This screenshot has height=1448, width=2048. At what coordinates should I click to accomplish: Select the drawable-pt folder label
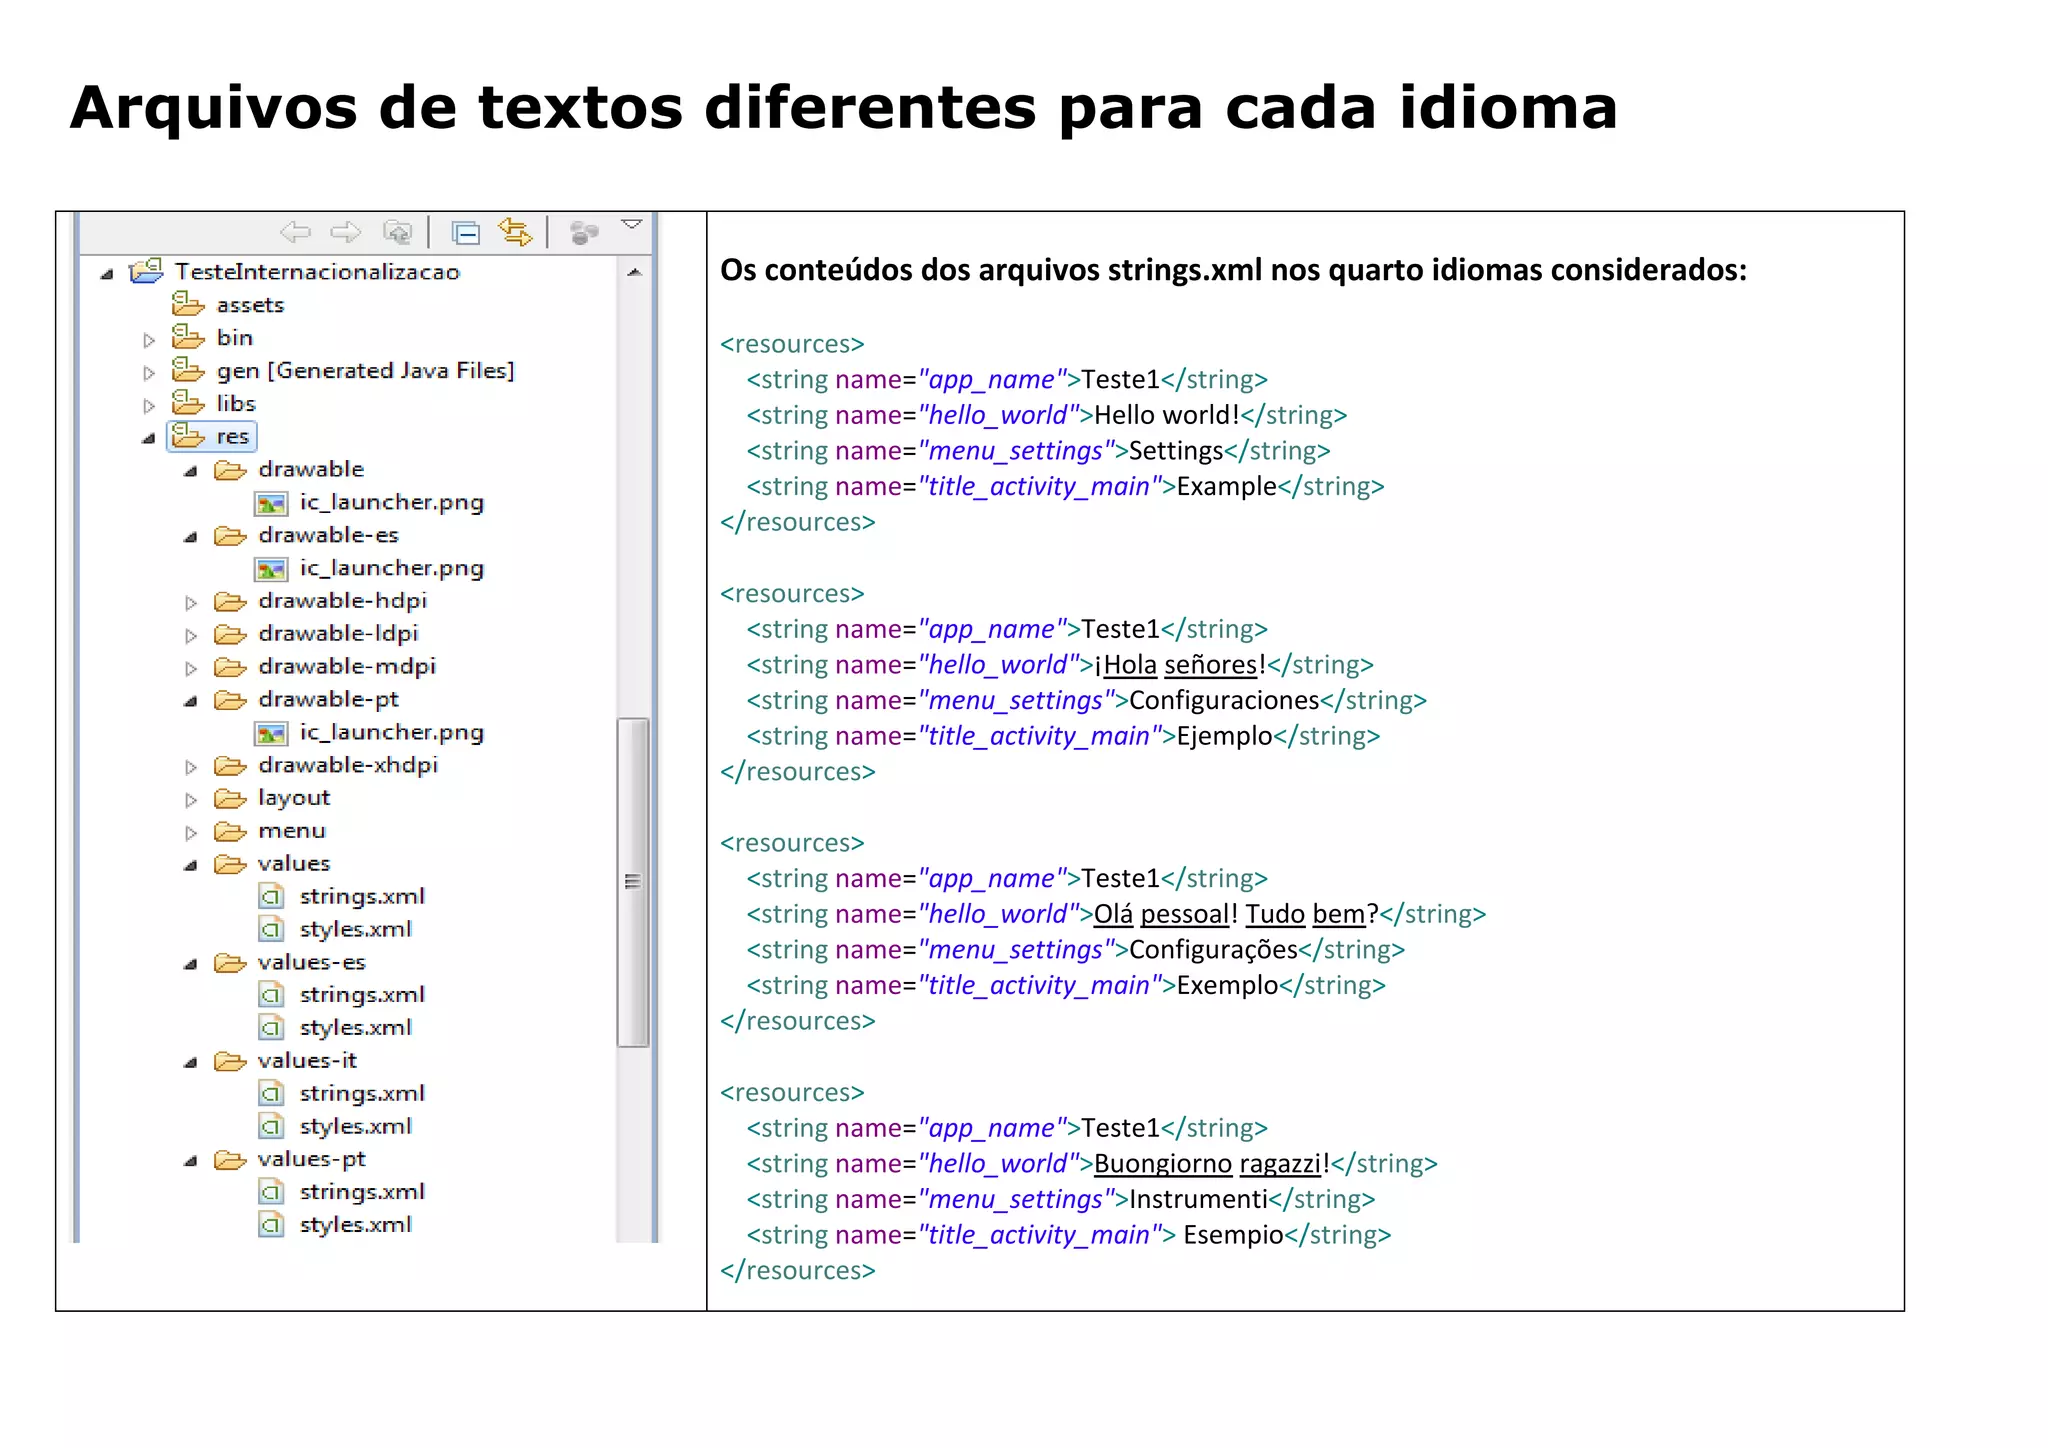click(x=328, y=699)
